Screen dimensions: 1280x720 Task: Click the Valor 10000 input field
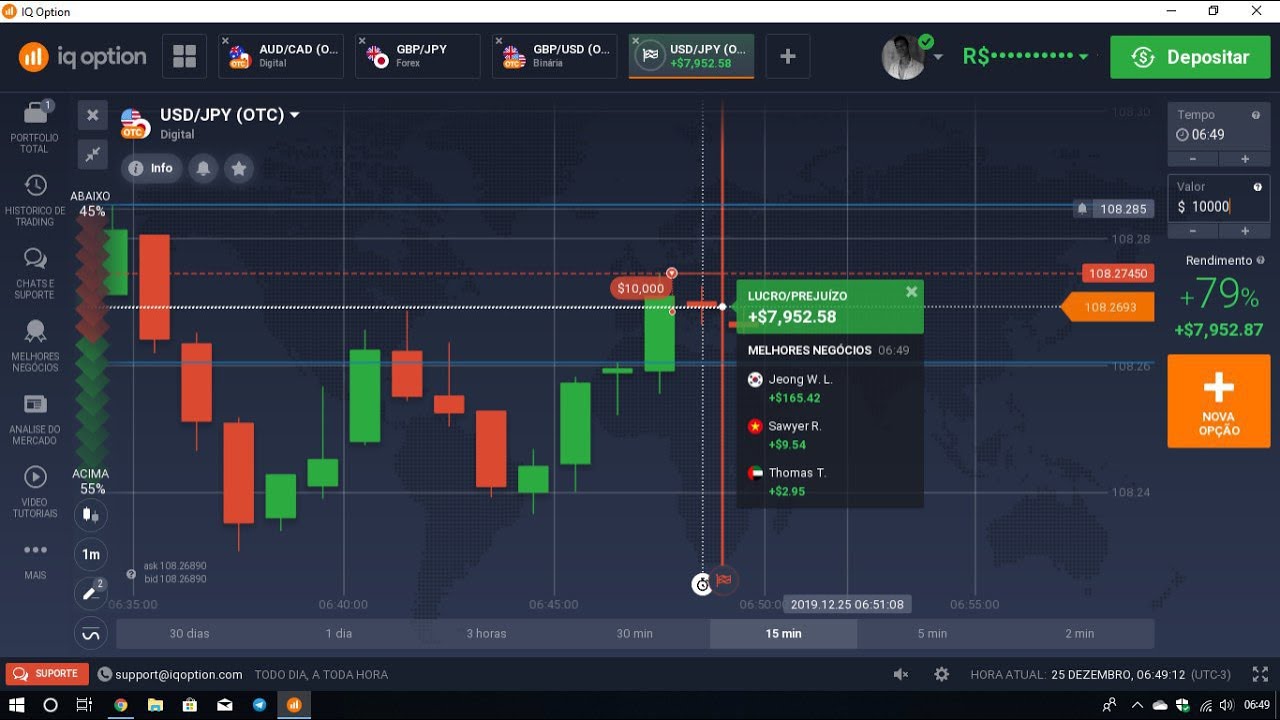tap(1218, 199)
